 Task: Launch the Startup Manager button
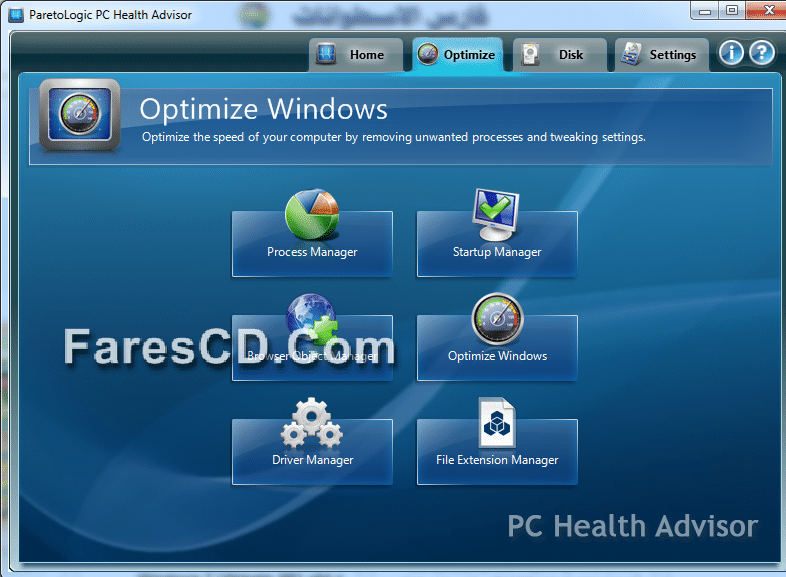click(x=497, y=244)
